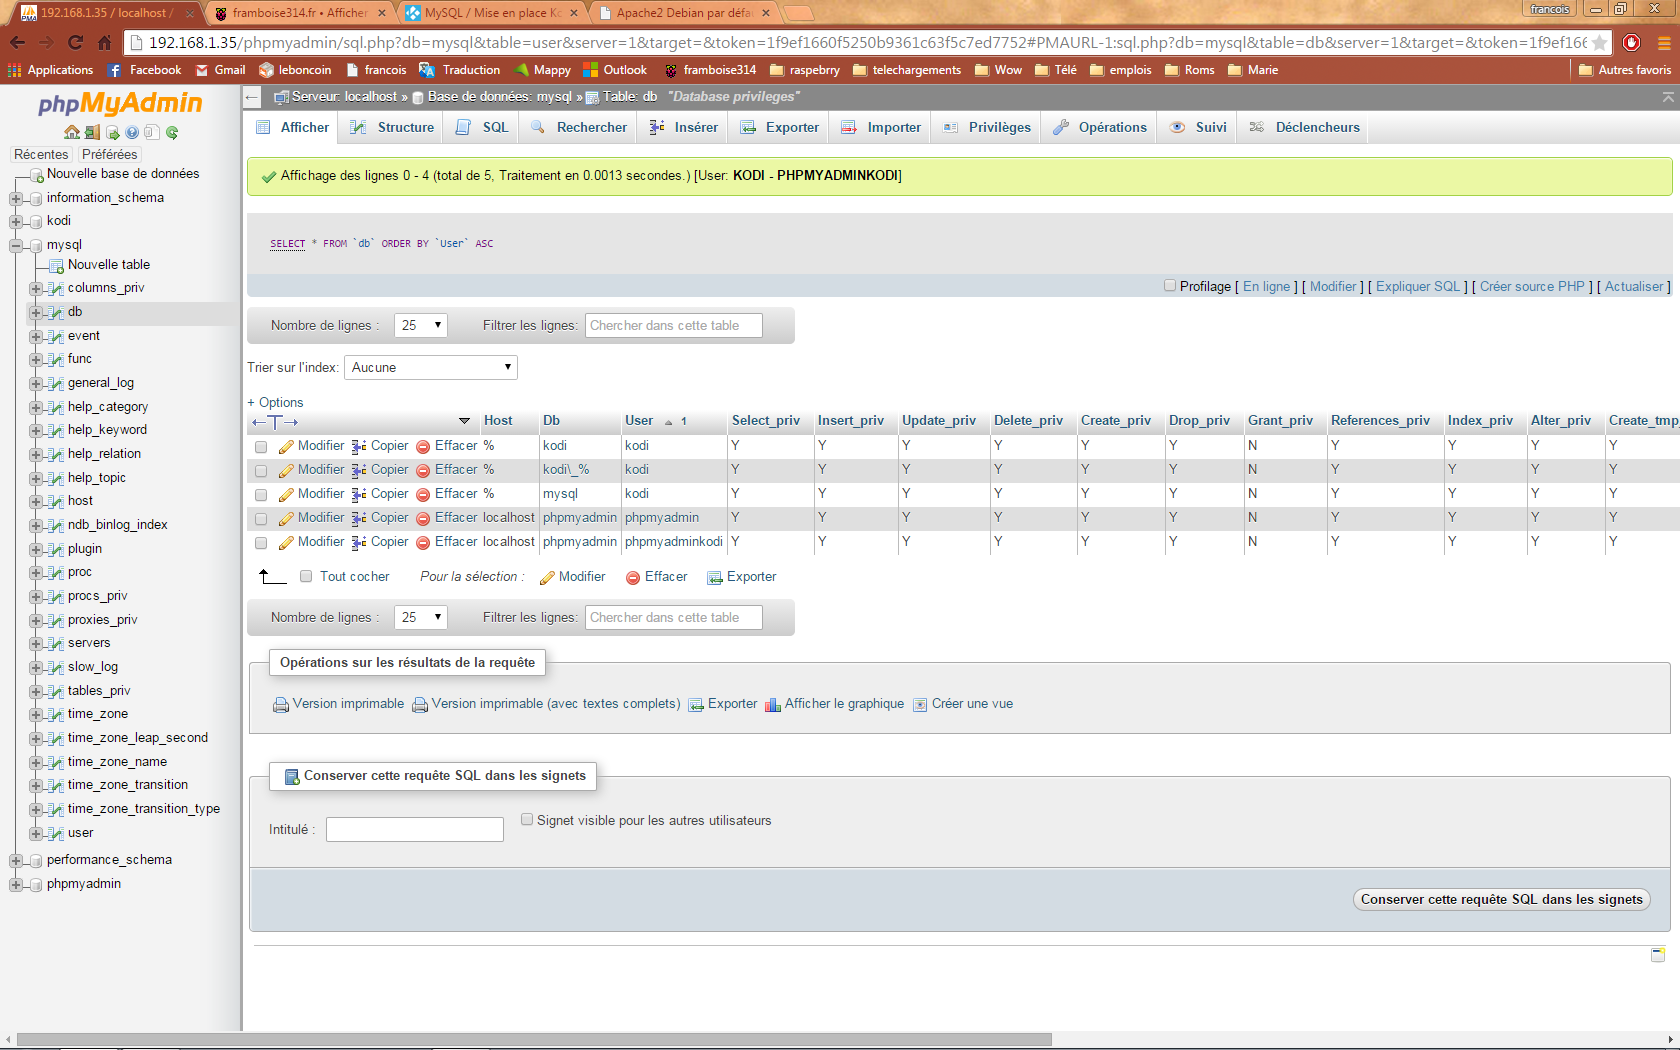Click browser back arrow
The image size is (1680, 1050).
[x=17, y=42]
